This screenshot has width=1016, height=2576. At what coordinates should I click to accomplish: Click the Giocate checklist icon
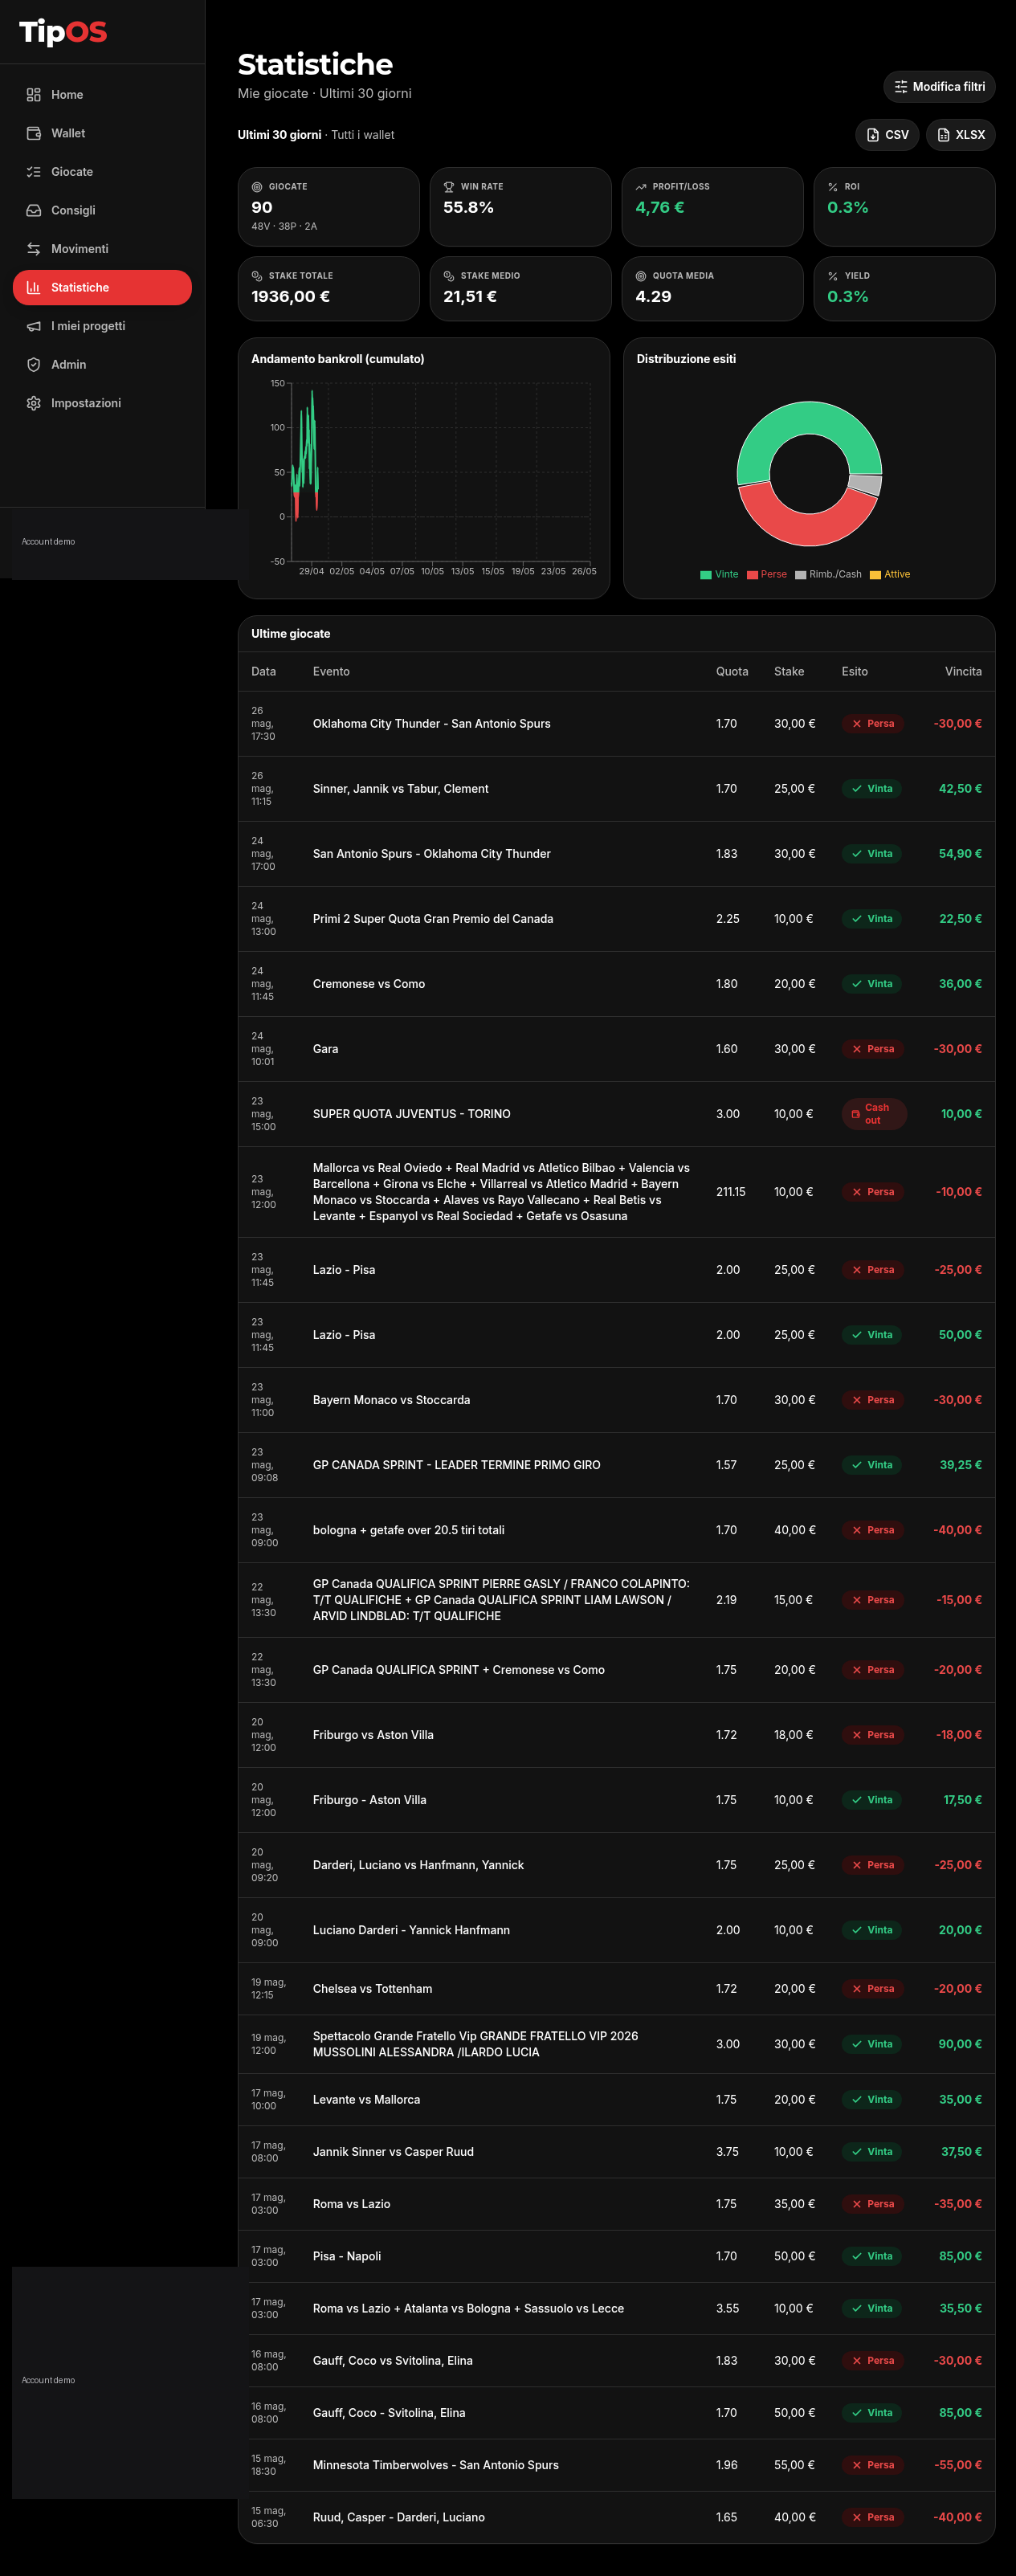click(x=33, y=172)
